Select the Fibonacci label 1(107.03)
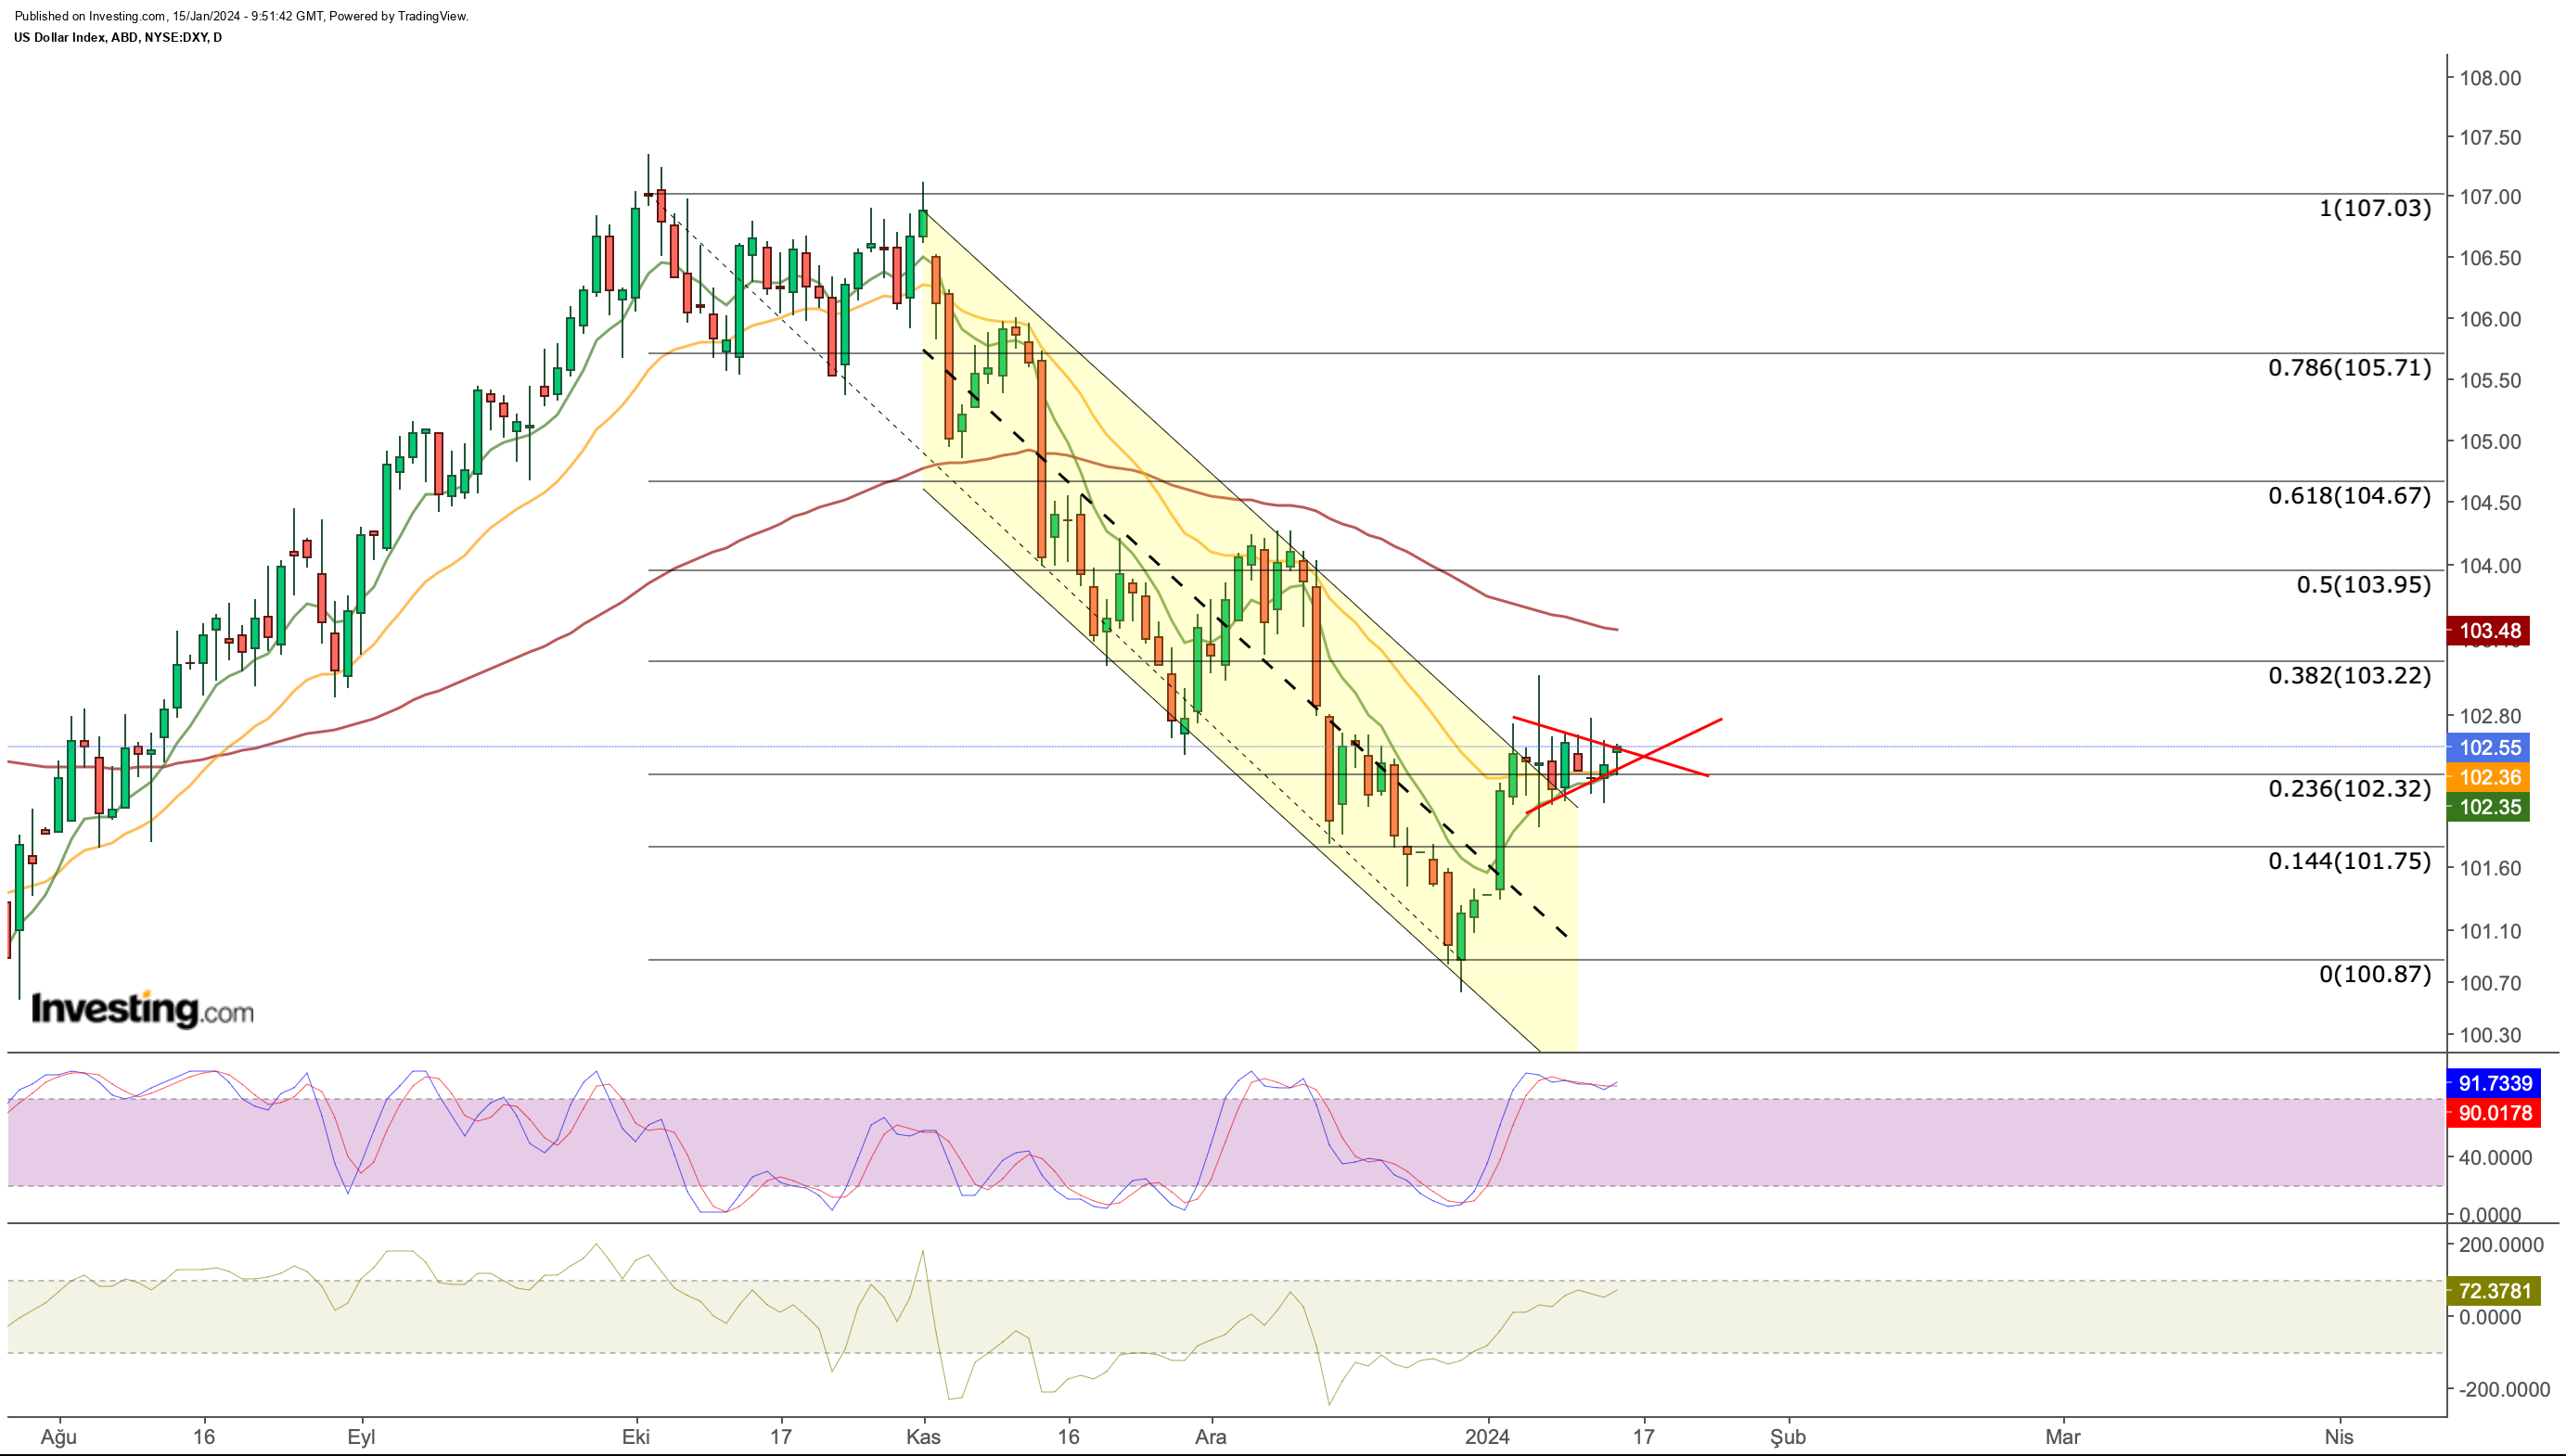This screenshot has width=2566, height=1456. click(x=2375, y=208)
